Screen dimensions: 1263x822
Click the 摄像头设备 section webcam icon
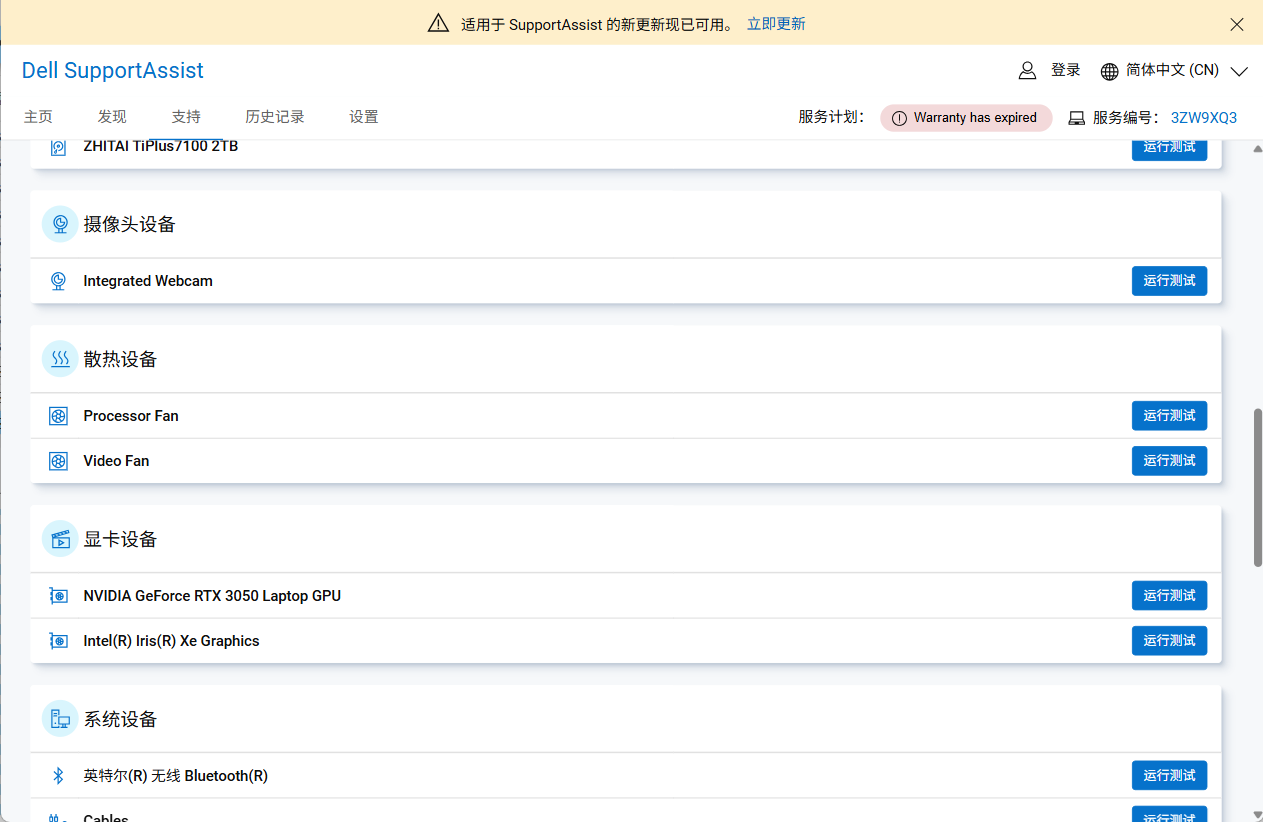coord(60,224)
